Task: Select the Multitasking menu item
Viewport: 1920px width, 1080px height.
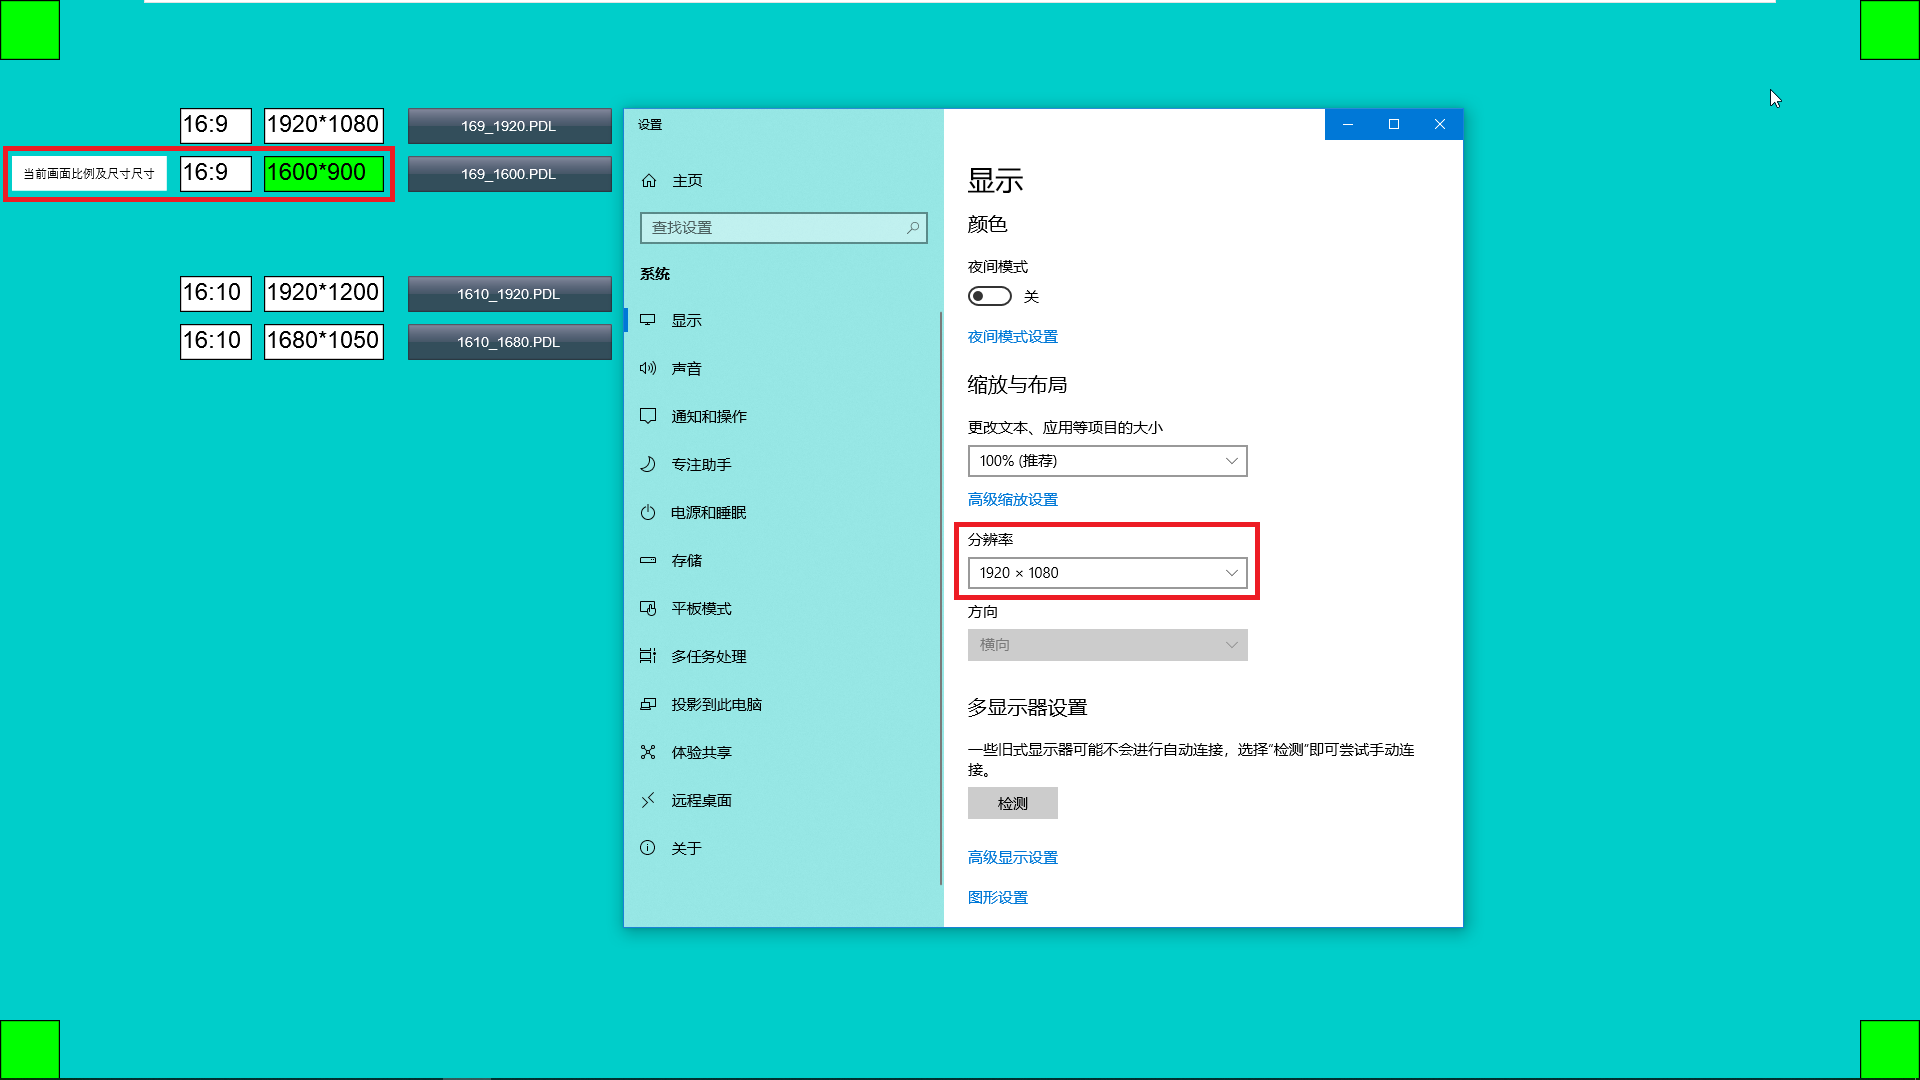Action: 708,656
